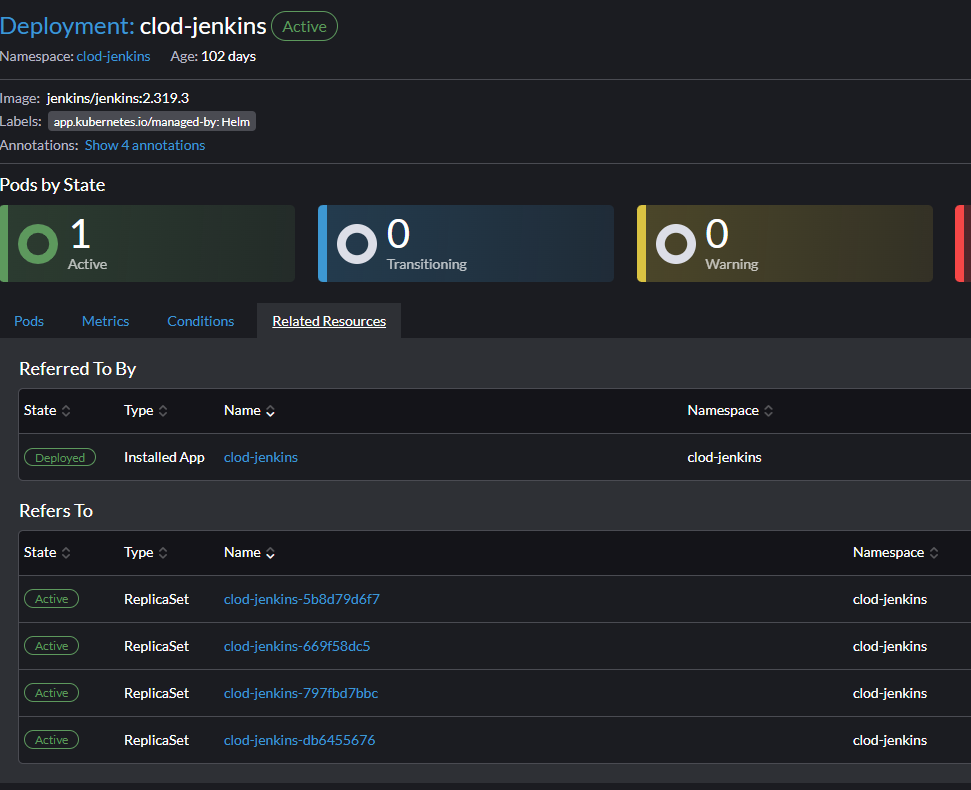Click the Deployed state badge
Screen dimensions: 971x790
[x=59, y=457]
